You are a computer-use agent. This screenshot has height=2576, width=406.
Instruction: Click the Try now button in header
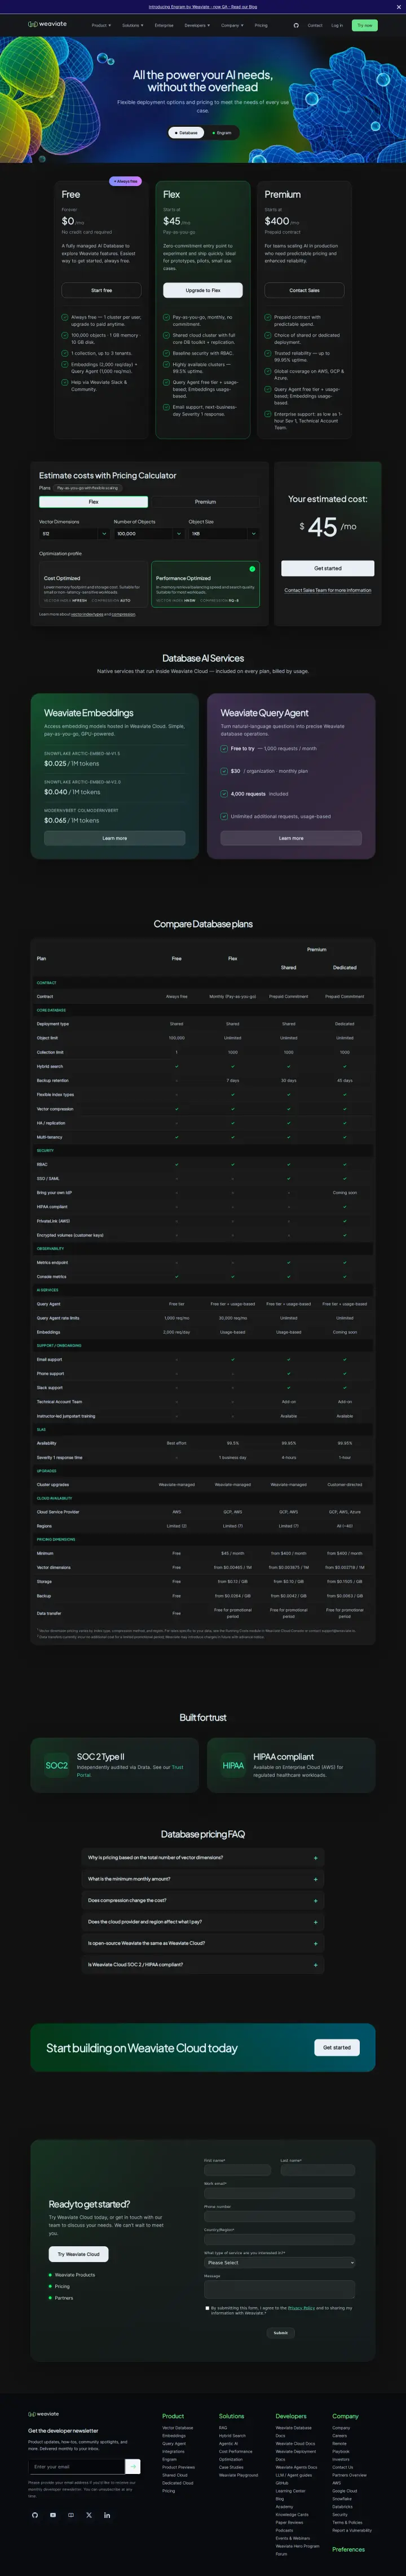pos(365,25)
